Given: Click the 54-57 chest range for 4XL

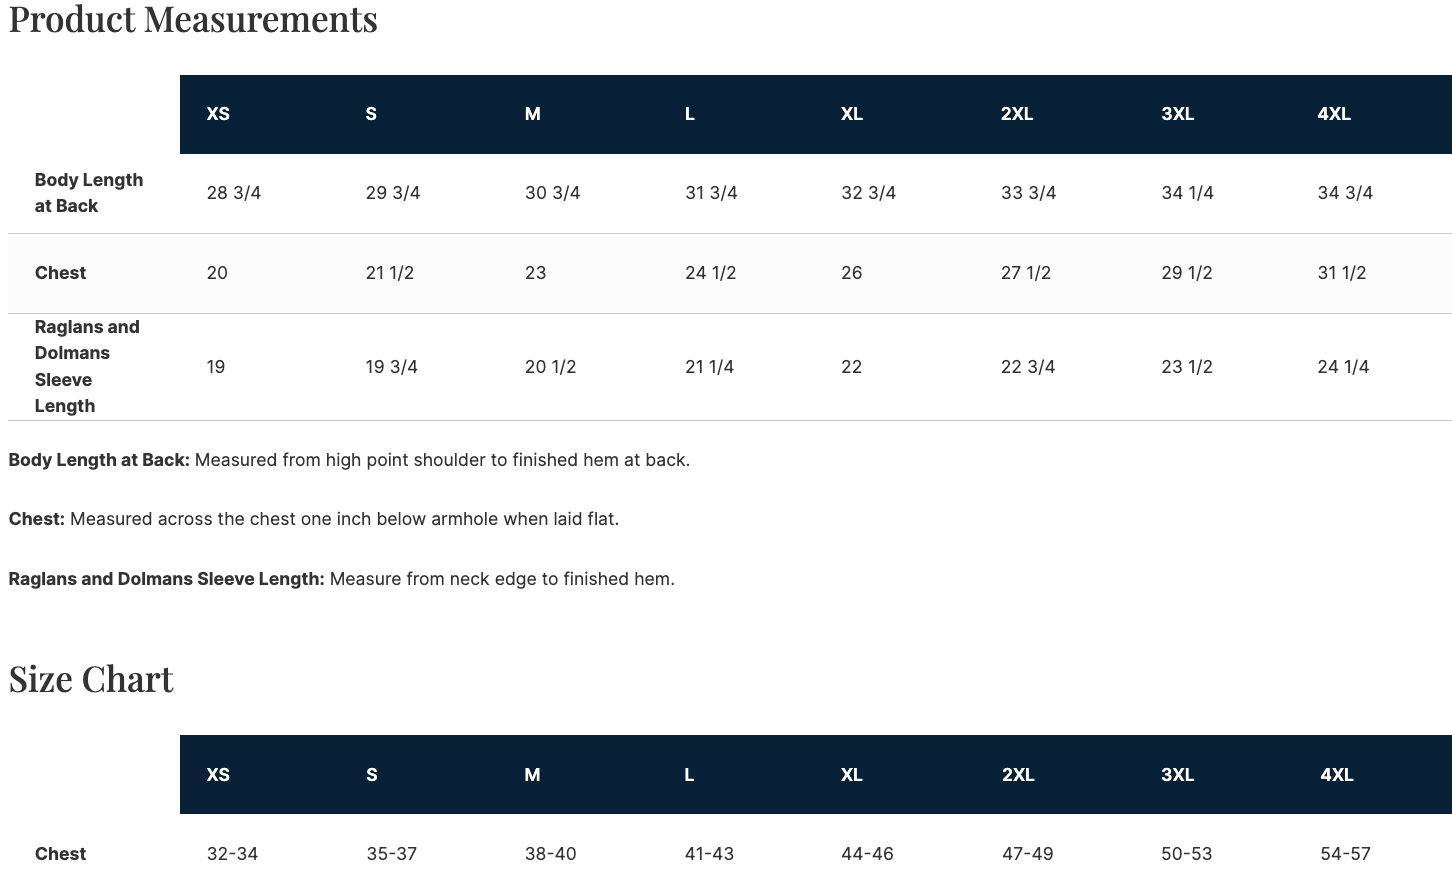Looking at the screenshot, I should coord(1345,854).
